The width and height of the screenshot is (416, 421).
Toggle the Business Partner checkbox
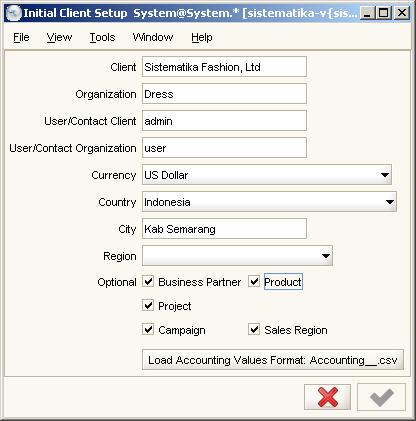148,282
